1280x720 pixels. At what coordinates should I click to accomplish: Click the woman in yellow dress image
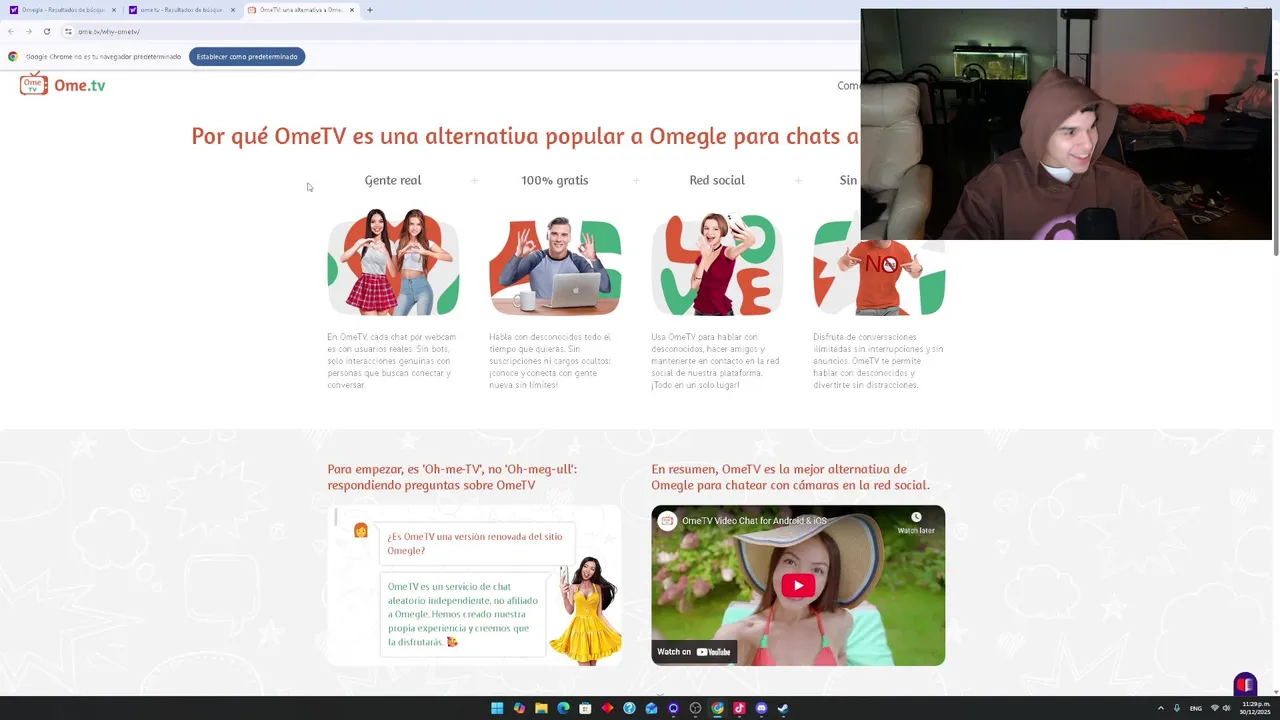point(587,610)
